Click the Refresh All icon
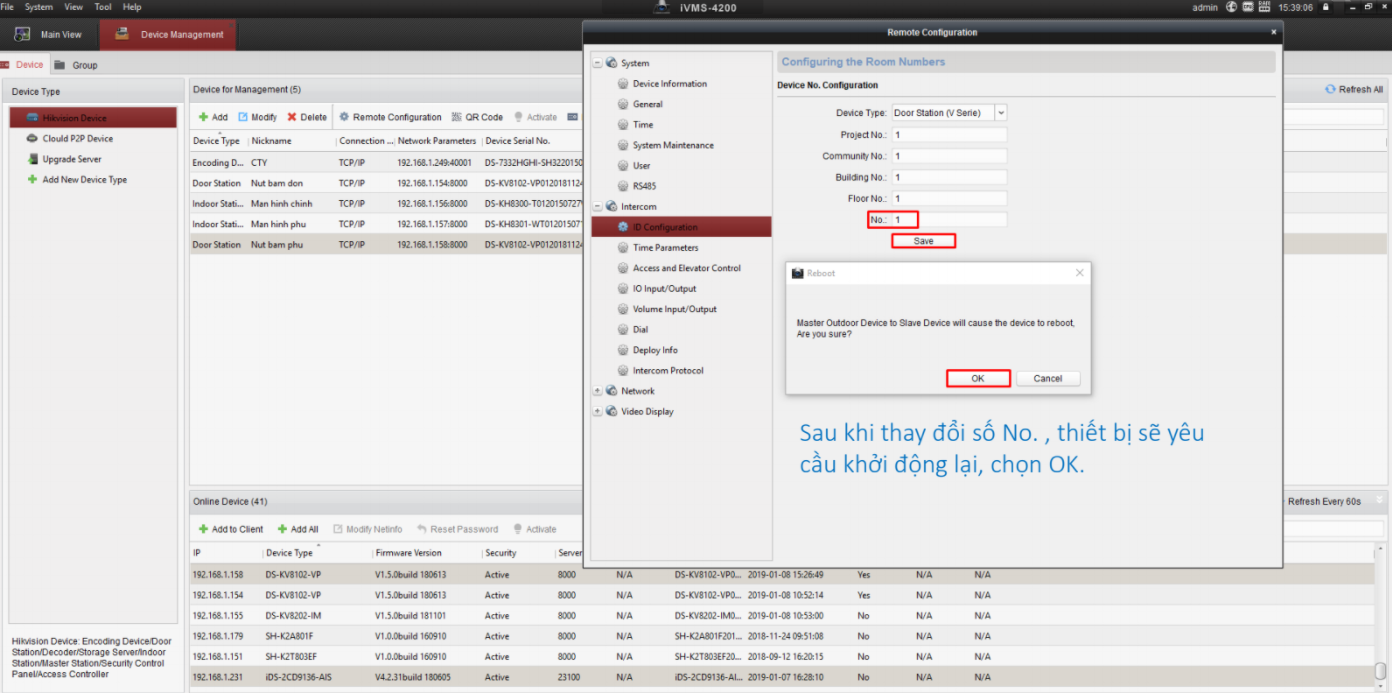This screenshot has width=1392, height=693. pyautogui.click(x=1330, y=89)
